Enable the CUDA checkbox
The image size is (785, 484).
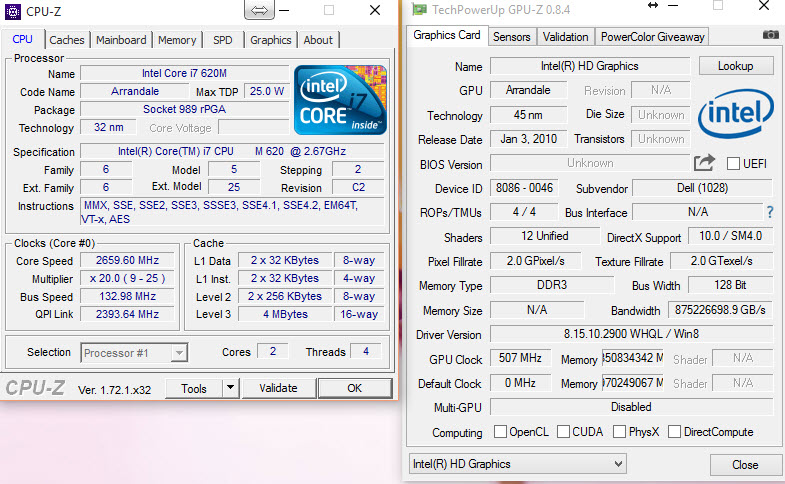(x=563, y=431)
